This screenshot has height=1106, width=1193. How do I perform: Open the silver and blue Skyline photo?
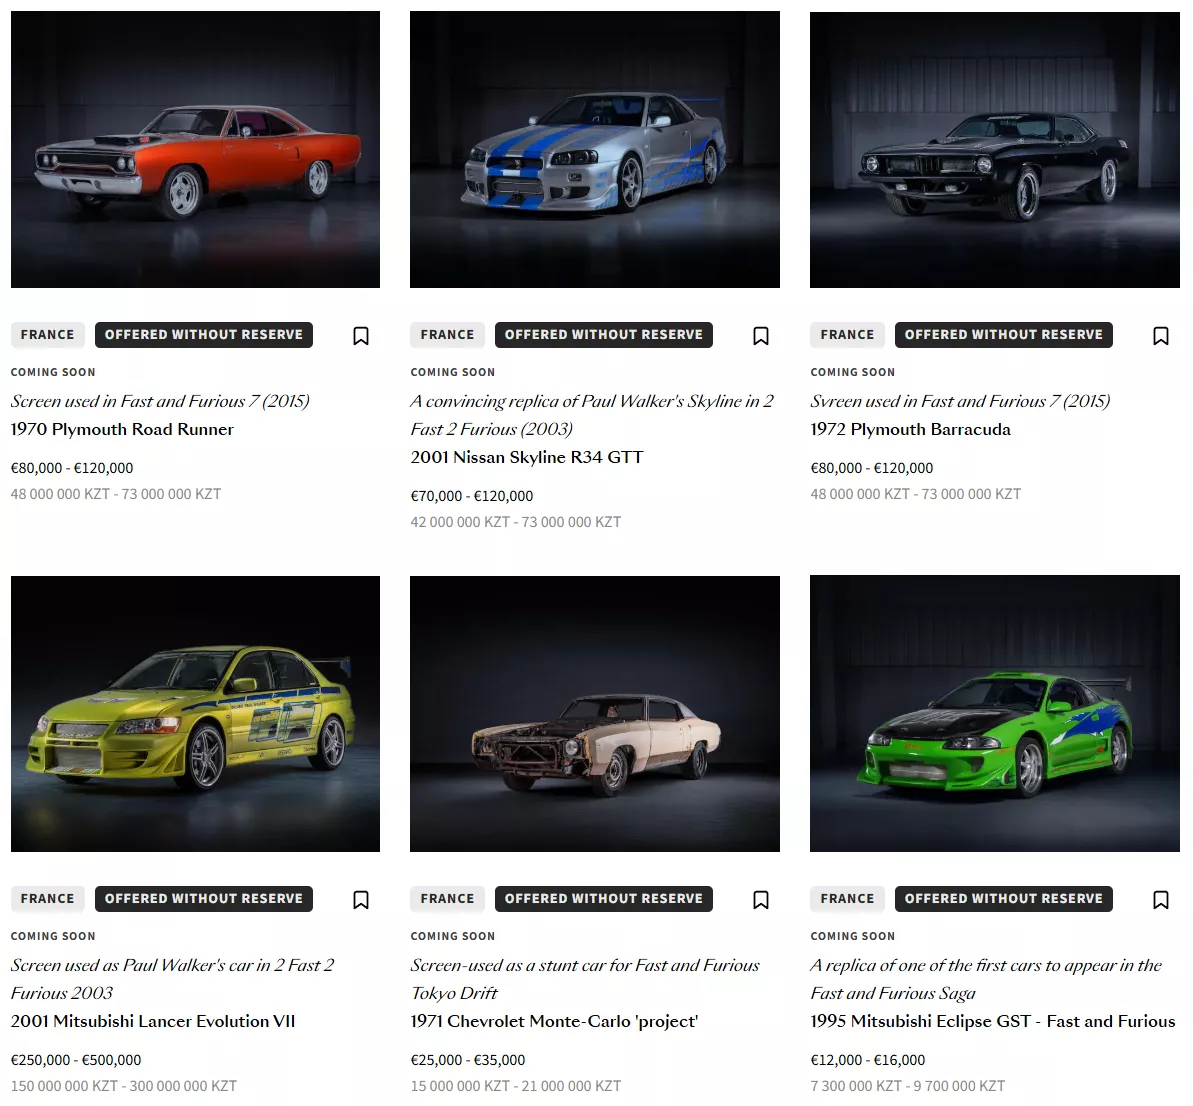(x=595, y=149)
